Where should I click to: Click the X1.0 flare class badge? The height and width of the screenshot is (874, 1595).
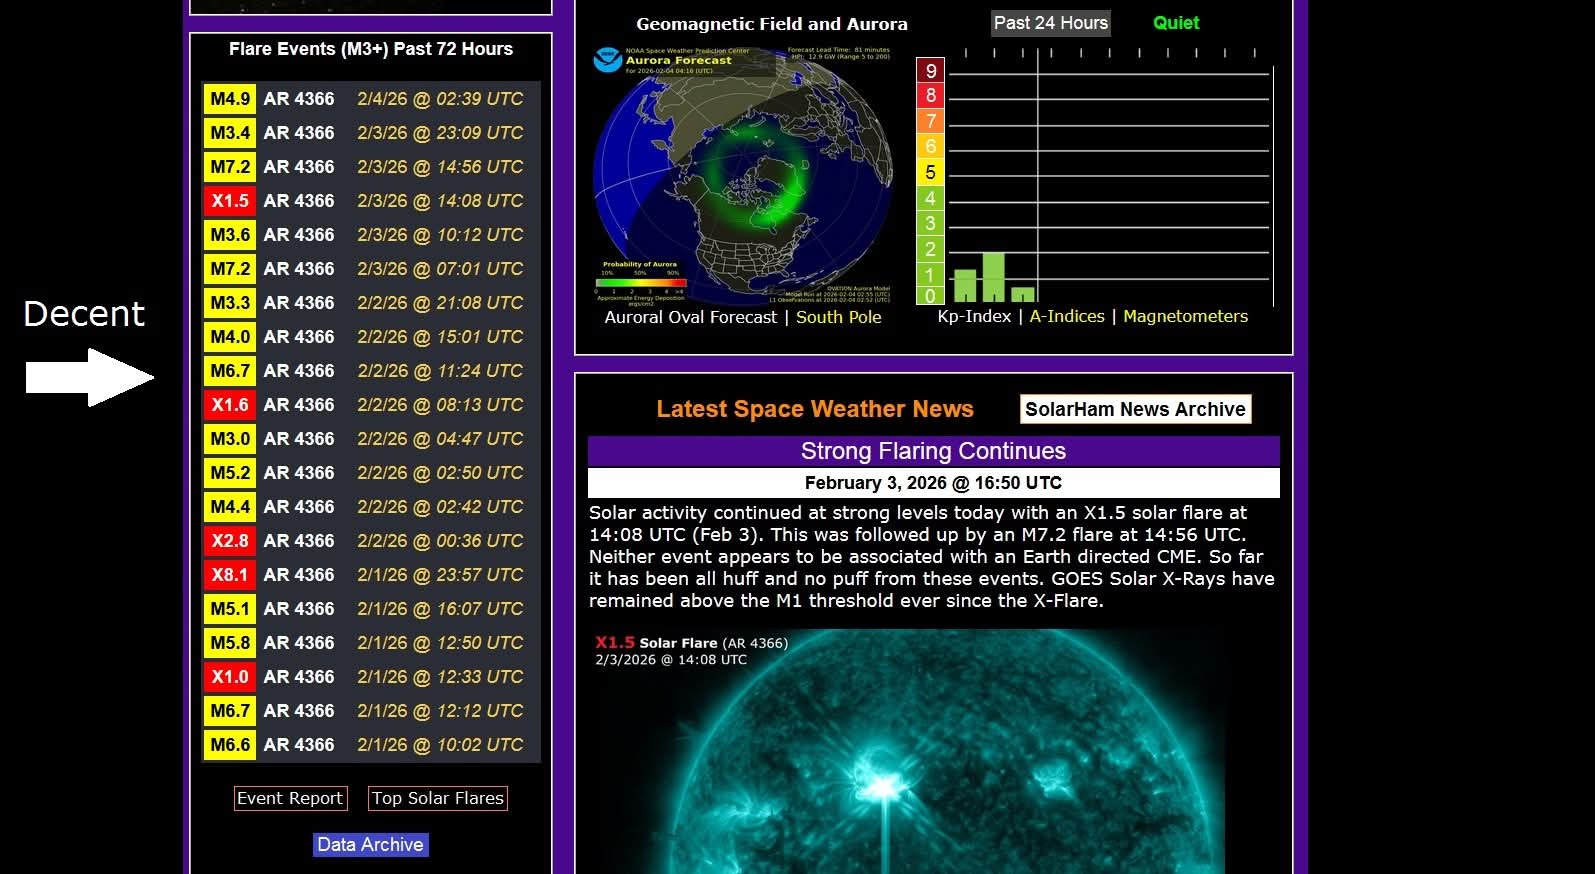[229, 677]
